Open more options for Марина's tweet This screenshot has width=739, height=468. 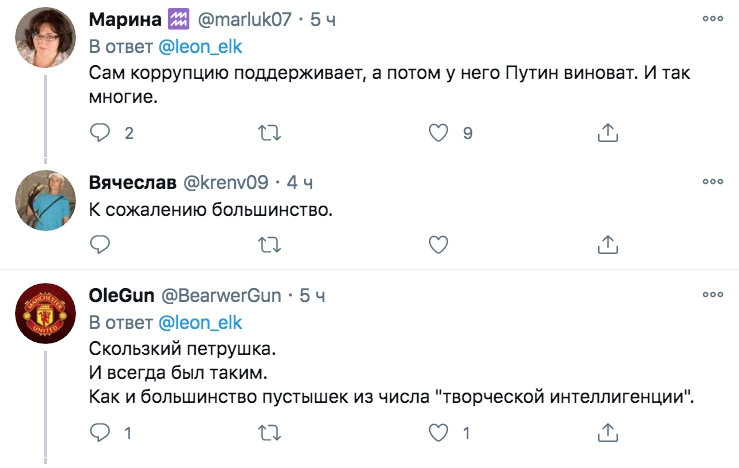pyautogui.click(x=712, y=19)
